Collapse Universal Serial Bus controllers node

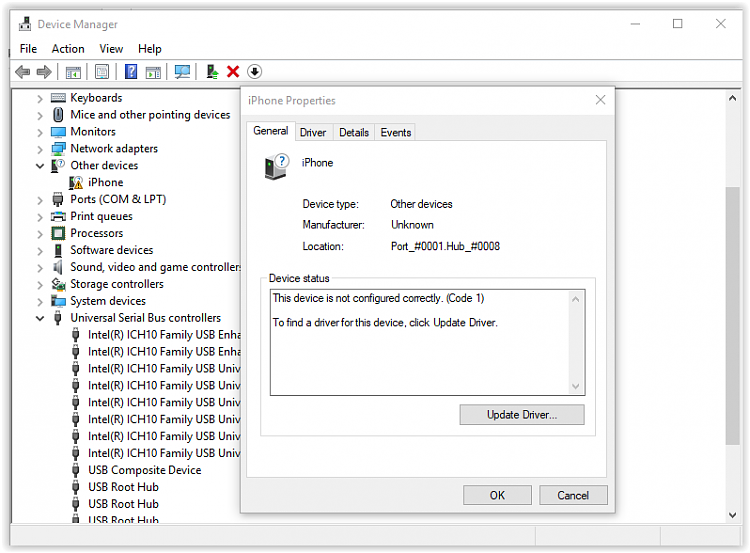[x=40, y=319]
